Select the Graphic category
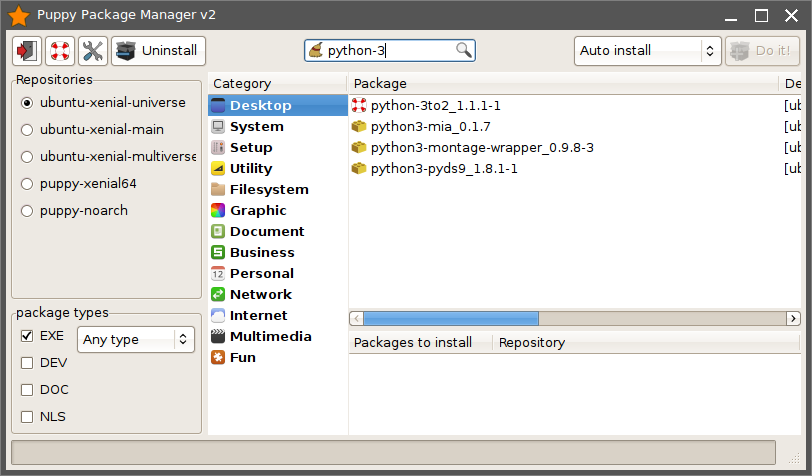 (x=278, y=210)
